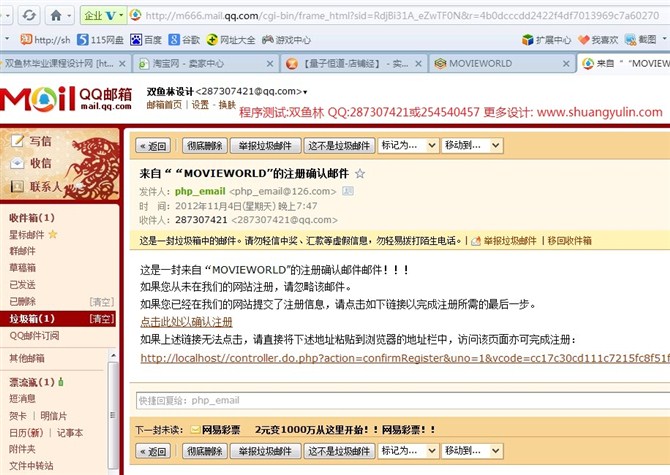Image resolution: width=670 pixels, height=475 pixels.
Task: Click the browser home icon
Action: 56,16
